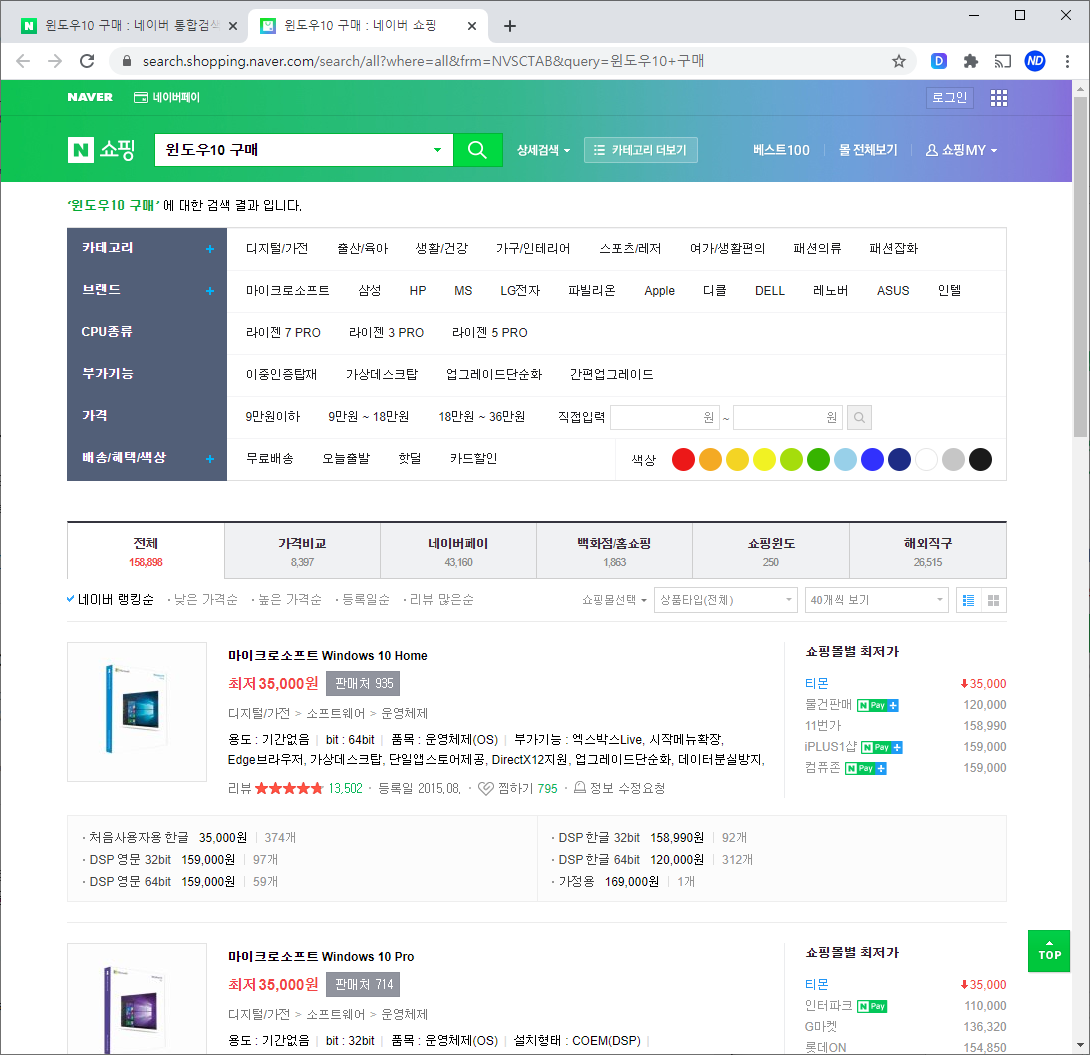Go back with browser back arrow
The image size is (1090, 1055).
(x=23, y=61)
